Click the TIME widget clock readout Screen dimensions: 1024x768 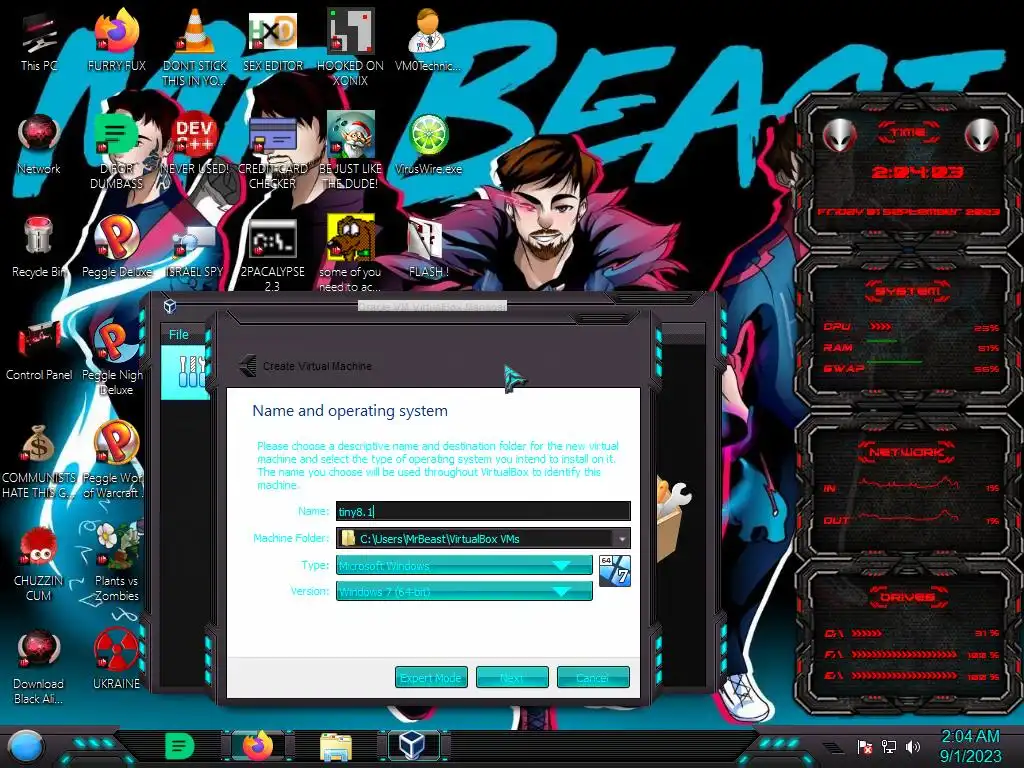pos(917,172)
